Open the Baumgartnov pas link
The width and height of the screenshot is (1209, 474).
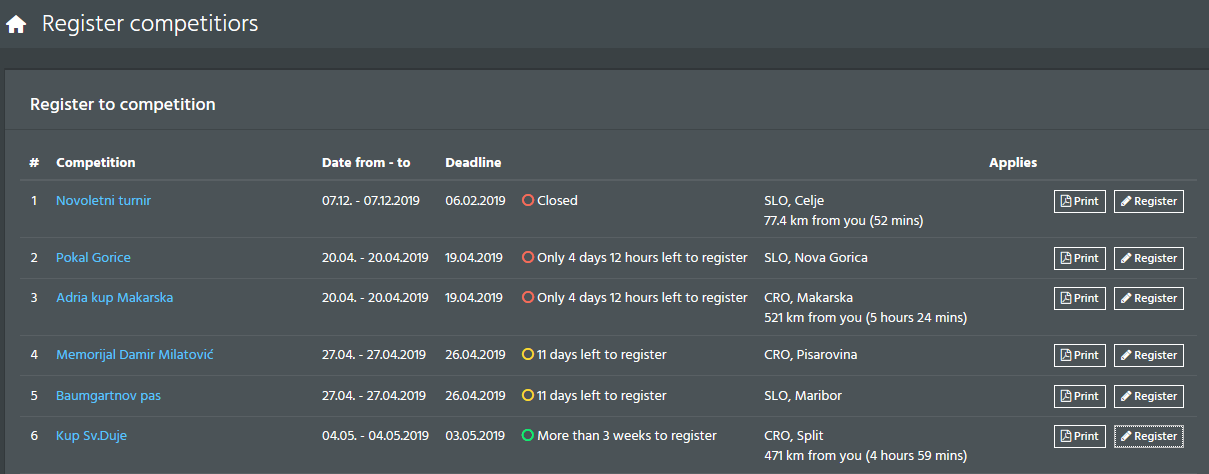click(108, 395)
